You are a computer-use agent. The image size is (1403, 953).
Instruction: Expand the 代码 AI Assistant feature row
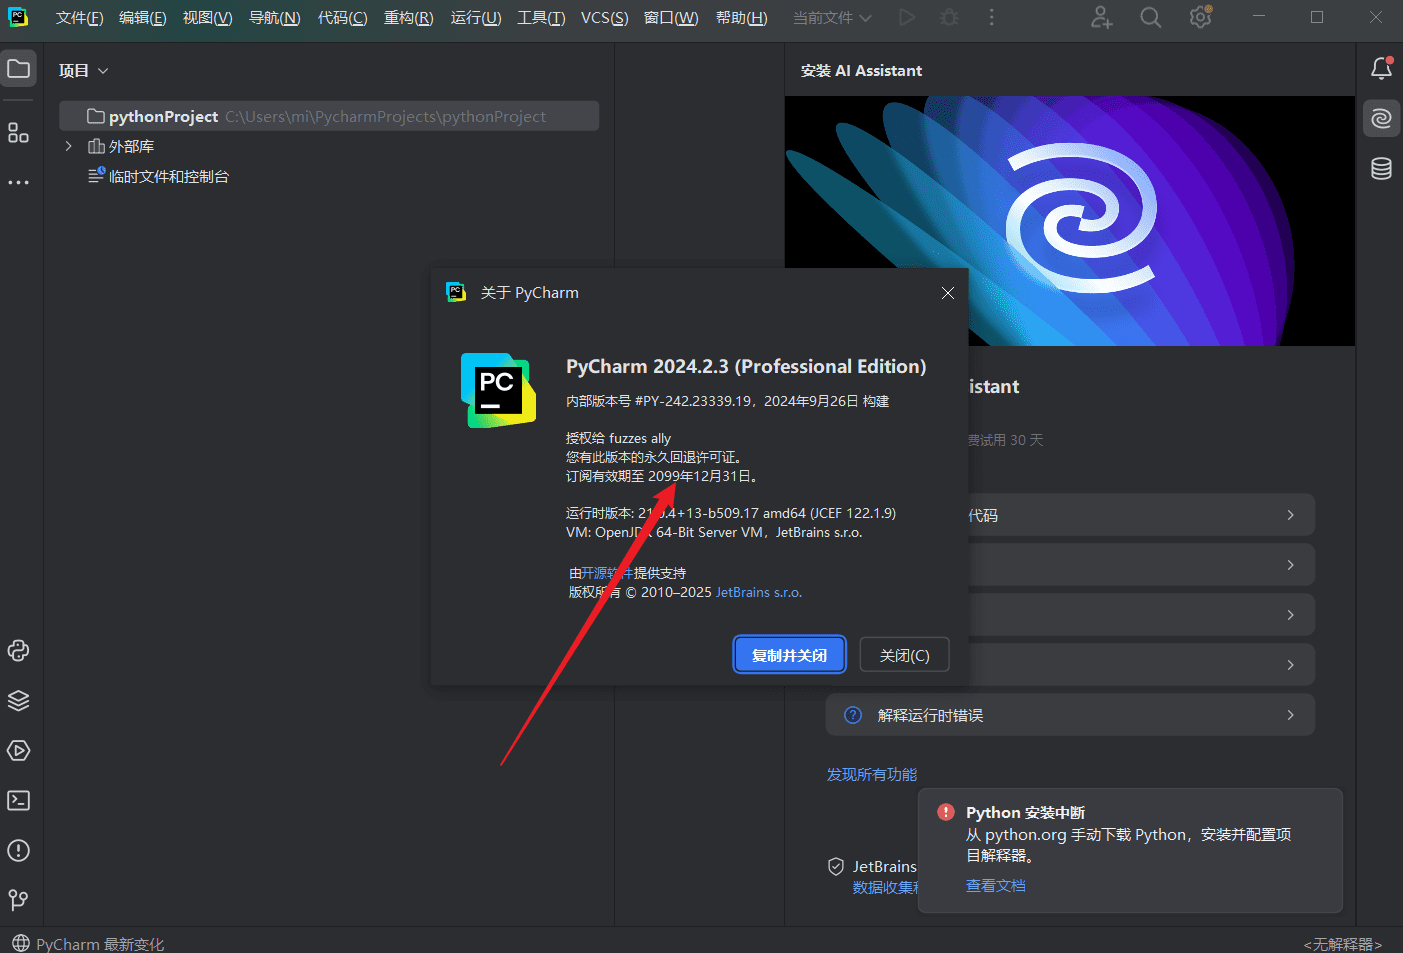point(1140,515)
